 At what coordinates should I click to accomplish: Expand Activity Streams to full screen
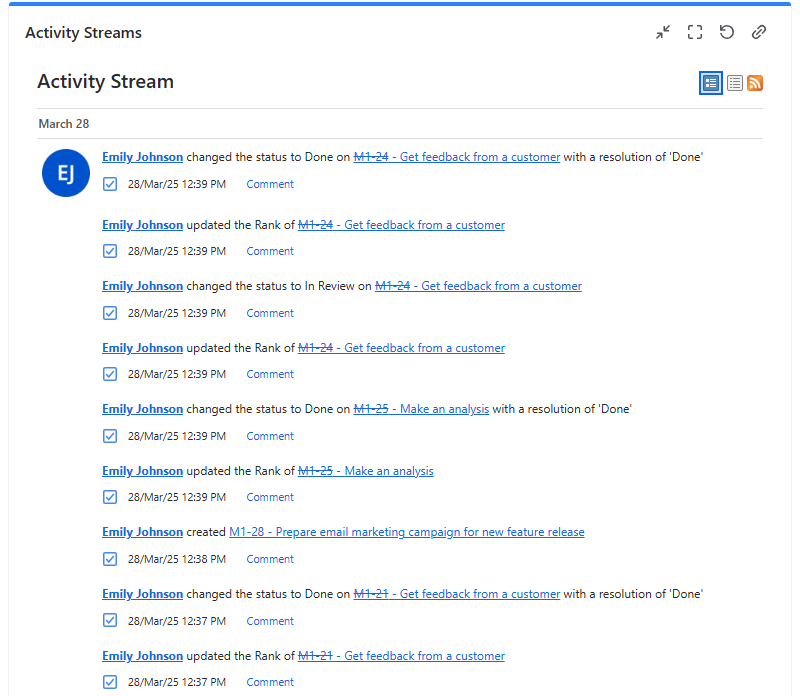(695, 32)
